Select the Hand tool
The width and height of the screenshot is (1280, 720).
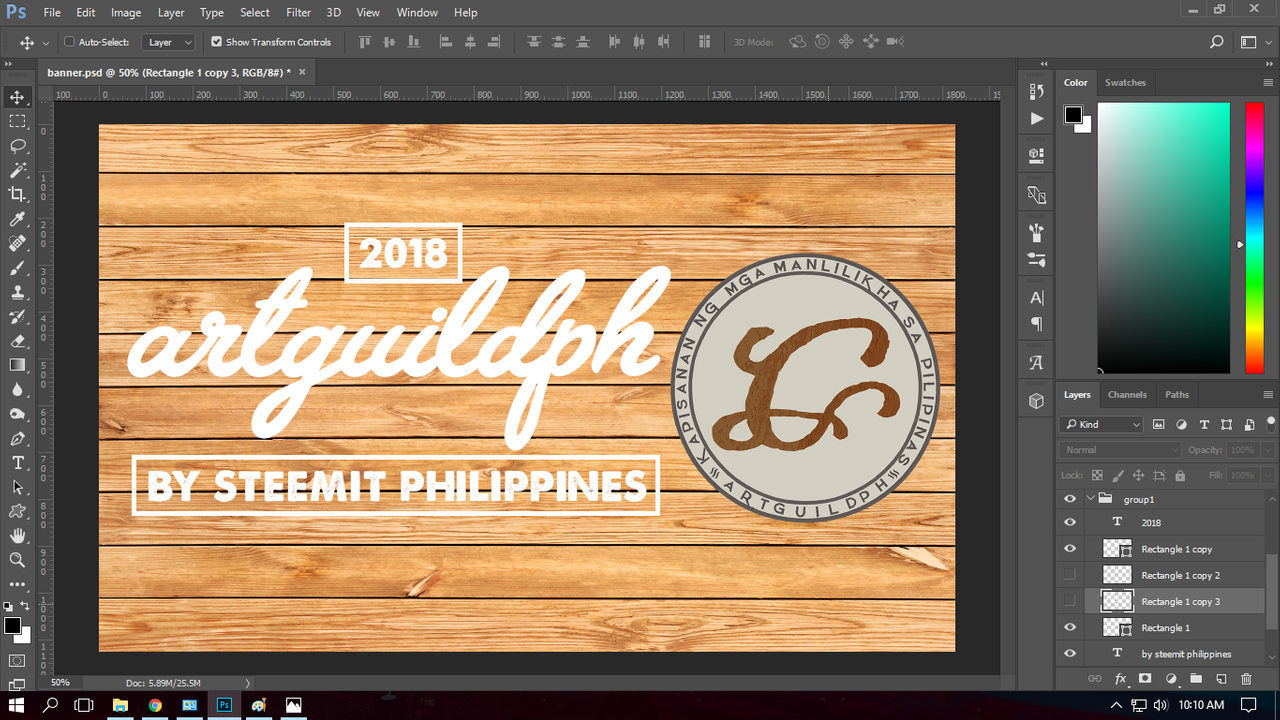tap(17, 535)
